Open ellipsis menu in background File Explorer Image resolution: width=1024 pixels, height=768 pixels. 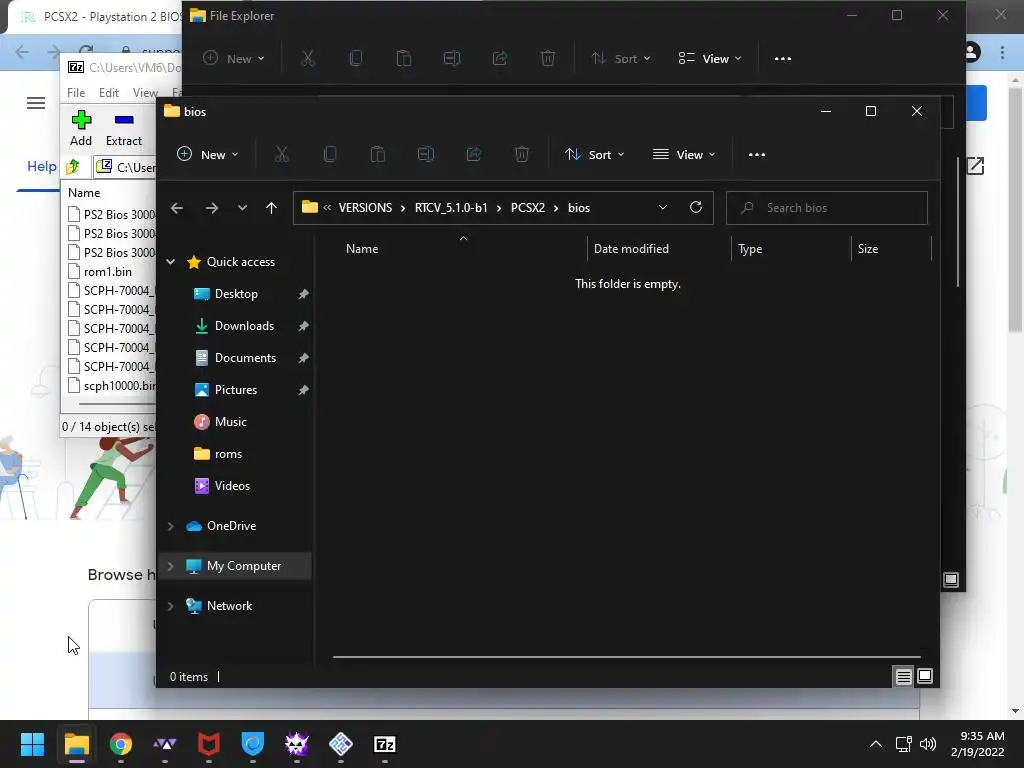(x=783, y=59)
